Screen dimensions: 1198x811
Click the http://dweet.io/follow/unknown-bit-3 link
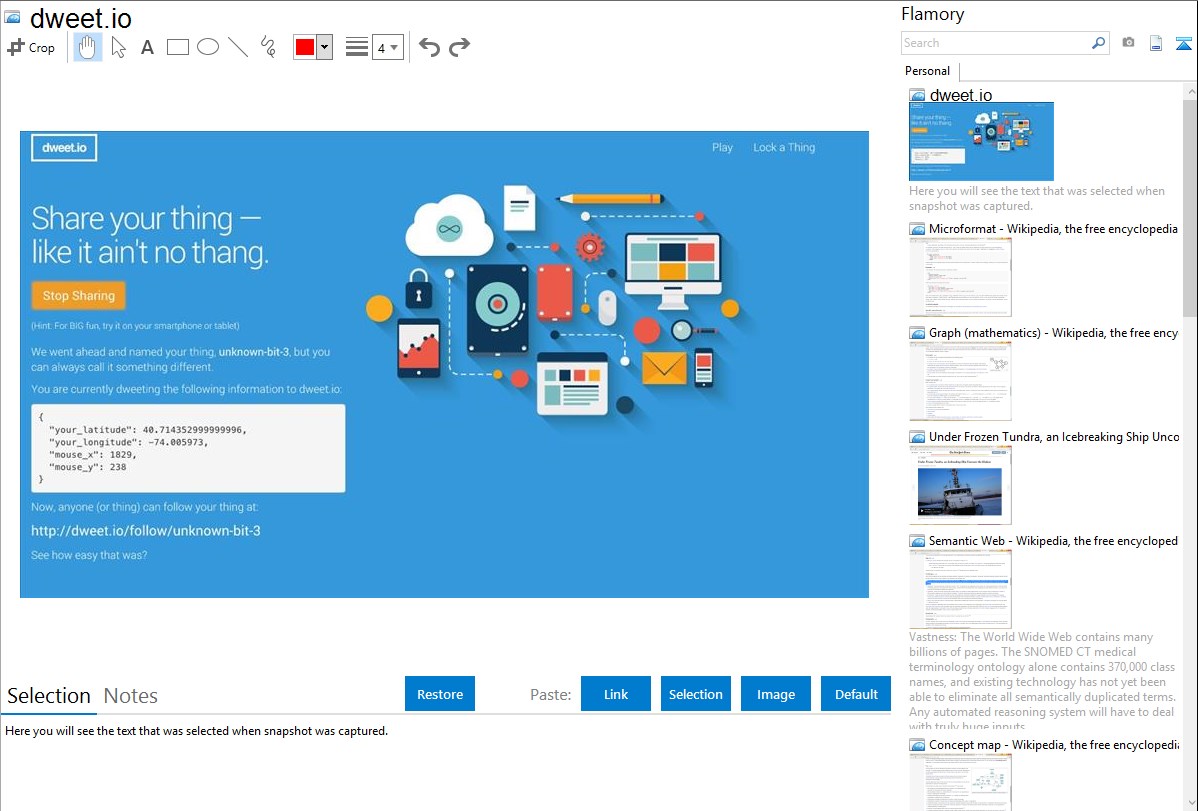click(145, 530)
